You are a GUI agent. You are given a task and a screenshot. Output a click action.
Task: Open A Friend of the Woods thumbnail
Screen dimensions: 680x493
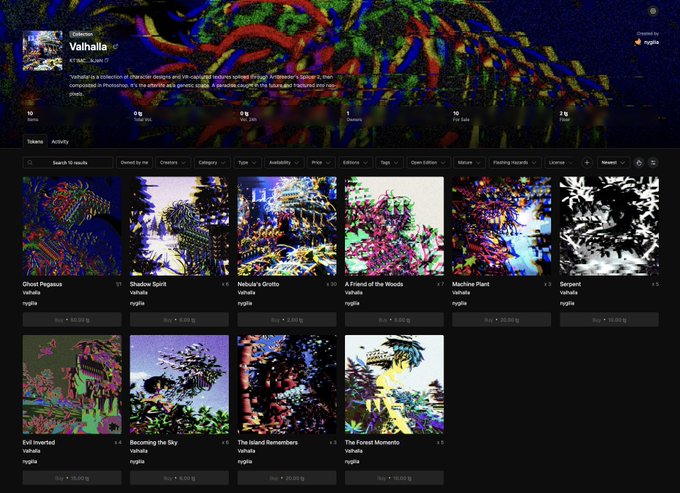[x=394, y=226]
